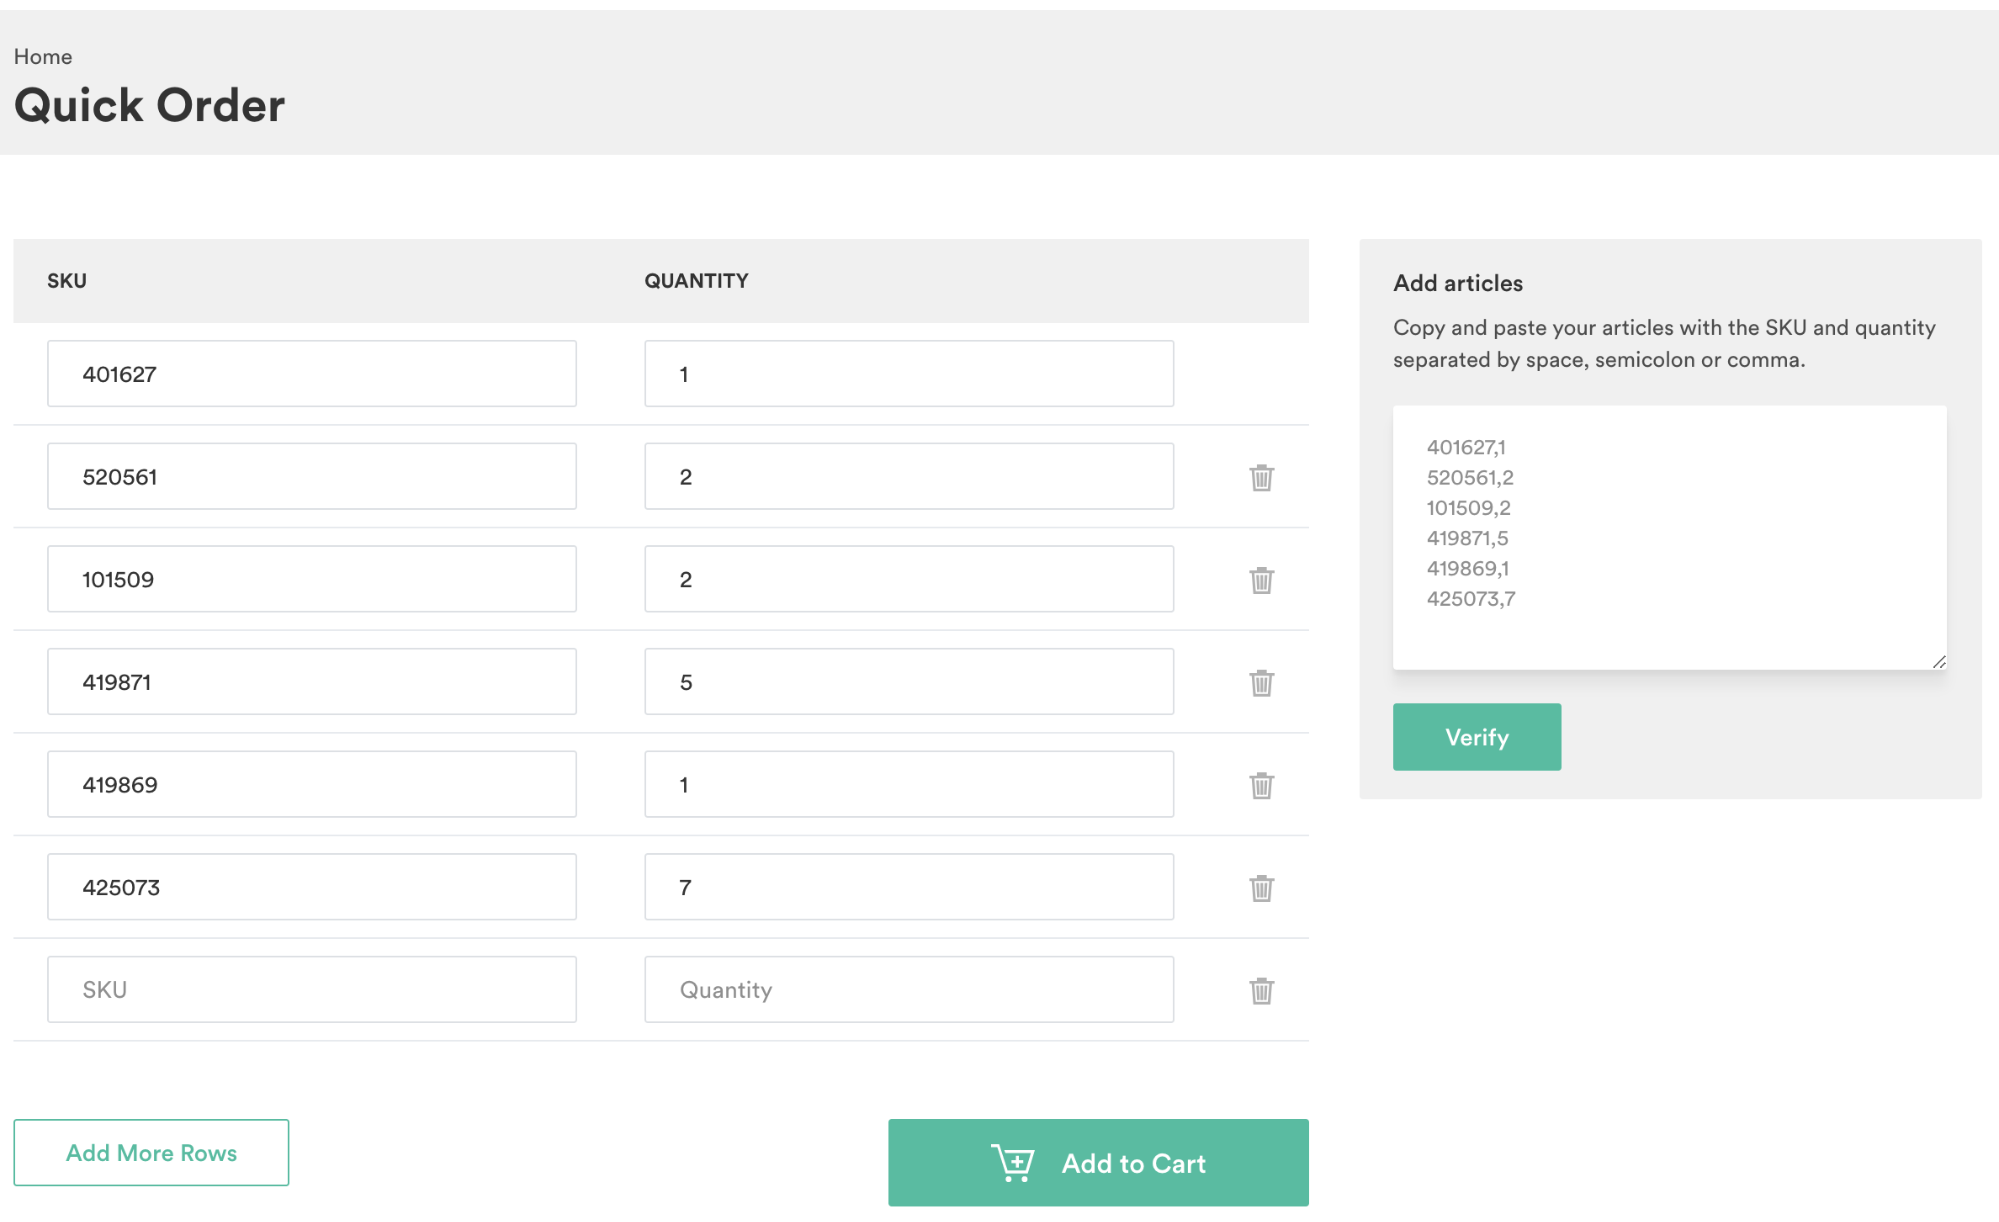Edit quantity field for SKU 419871
This screenshot has width=1999, height=1222.
point(908,682)
